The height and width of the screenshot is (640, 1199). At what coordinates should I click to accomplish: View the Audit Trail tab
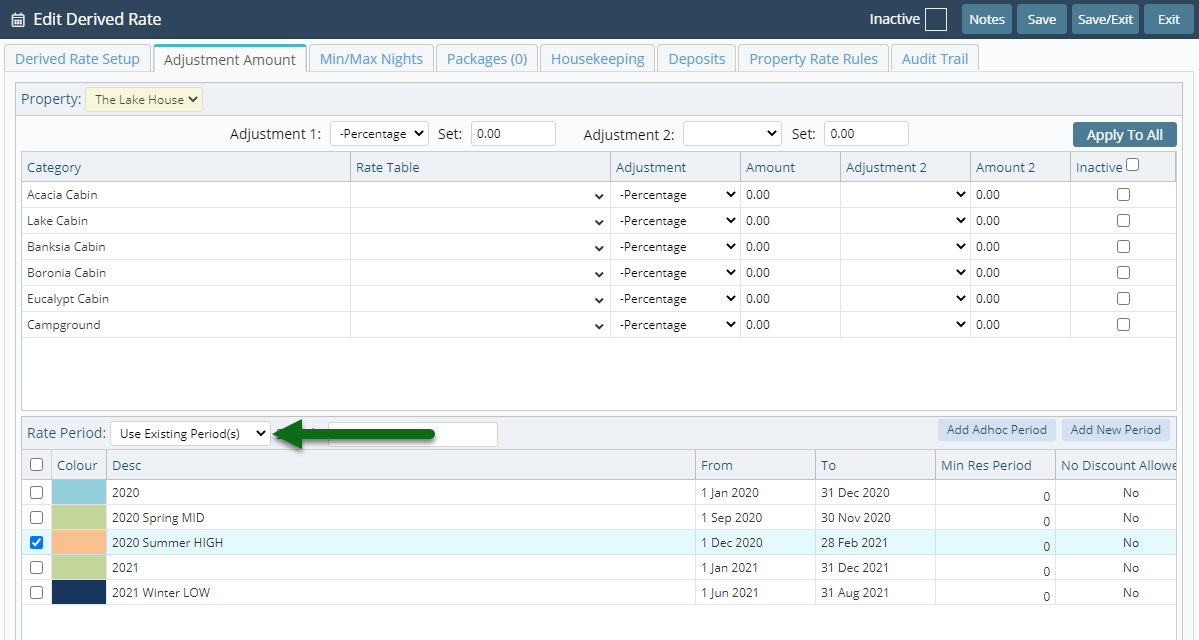pyautogui.click(x=934, y=59)
